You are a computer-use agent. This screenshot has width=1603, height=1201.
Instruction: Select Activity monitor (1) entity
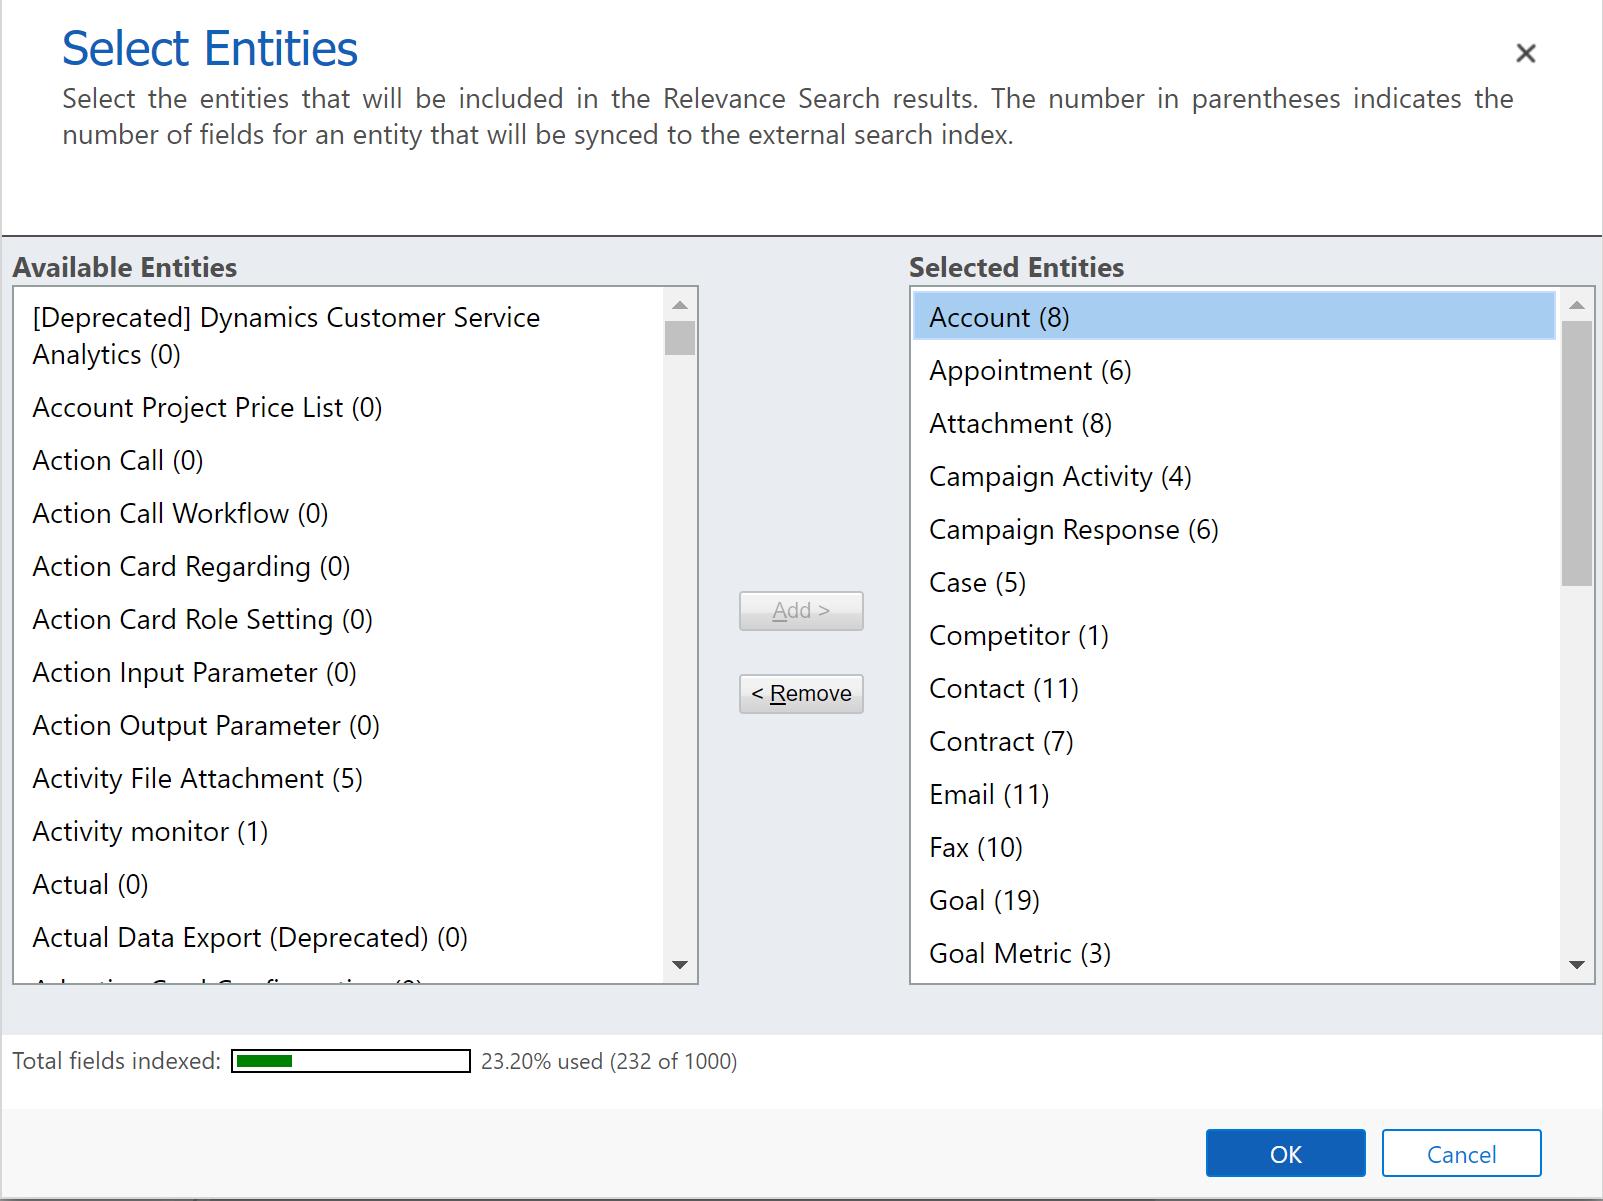coord(338,831)
